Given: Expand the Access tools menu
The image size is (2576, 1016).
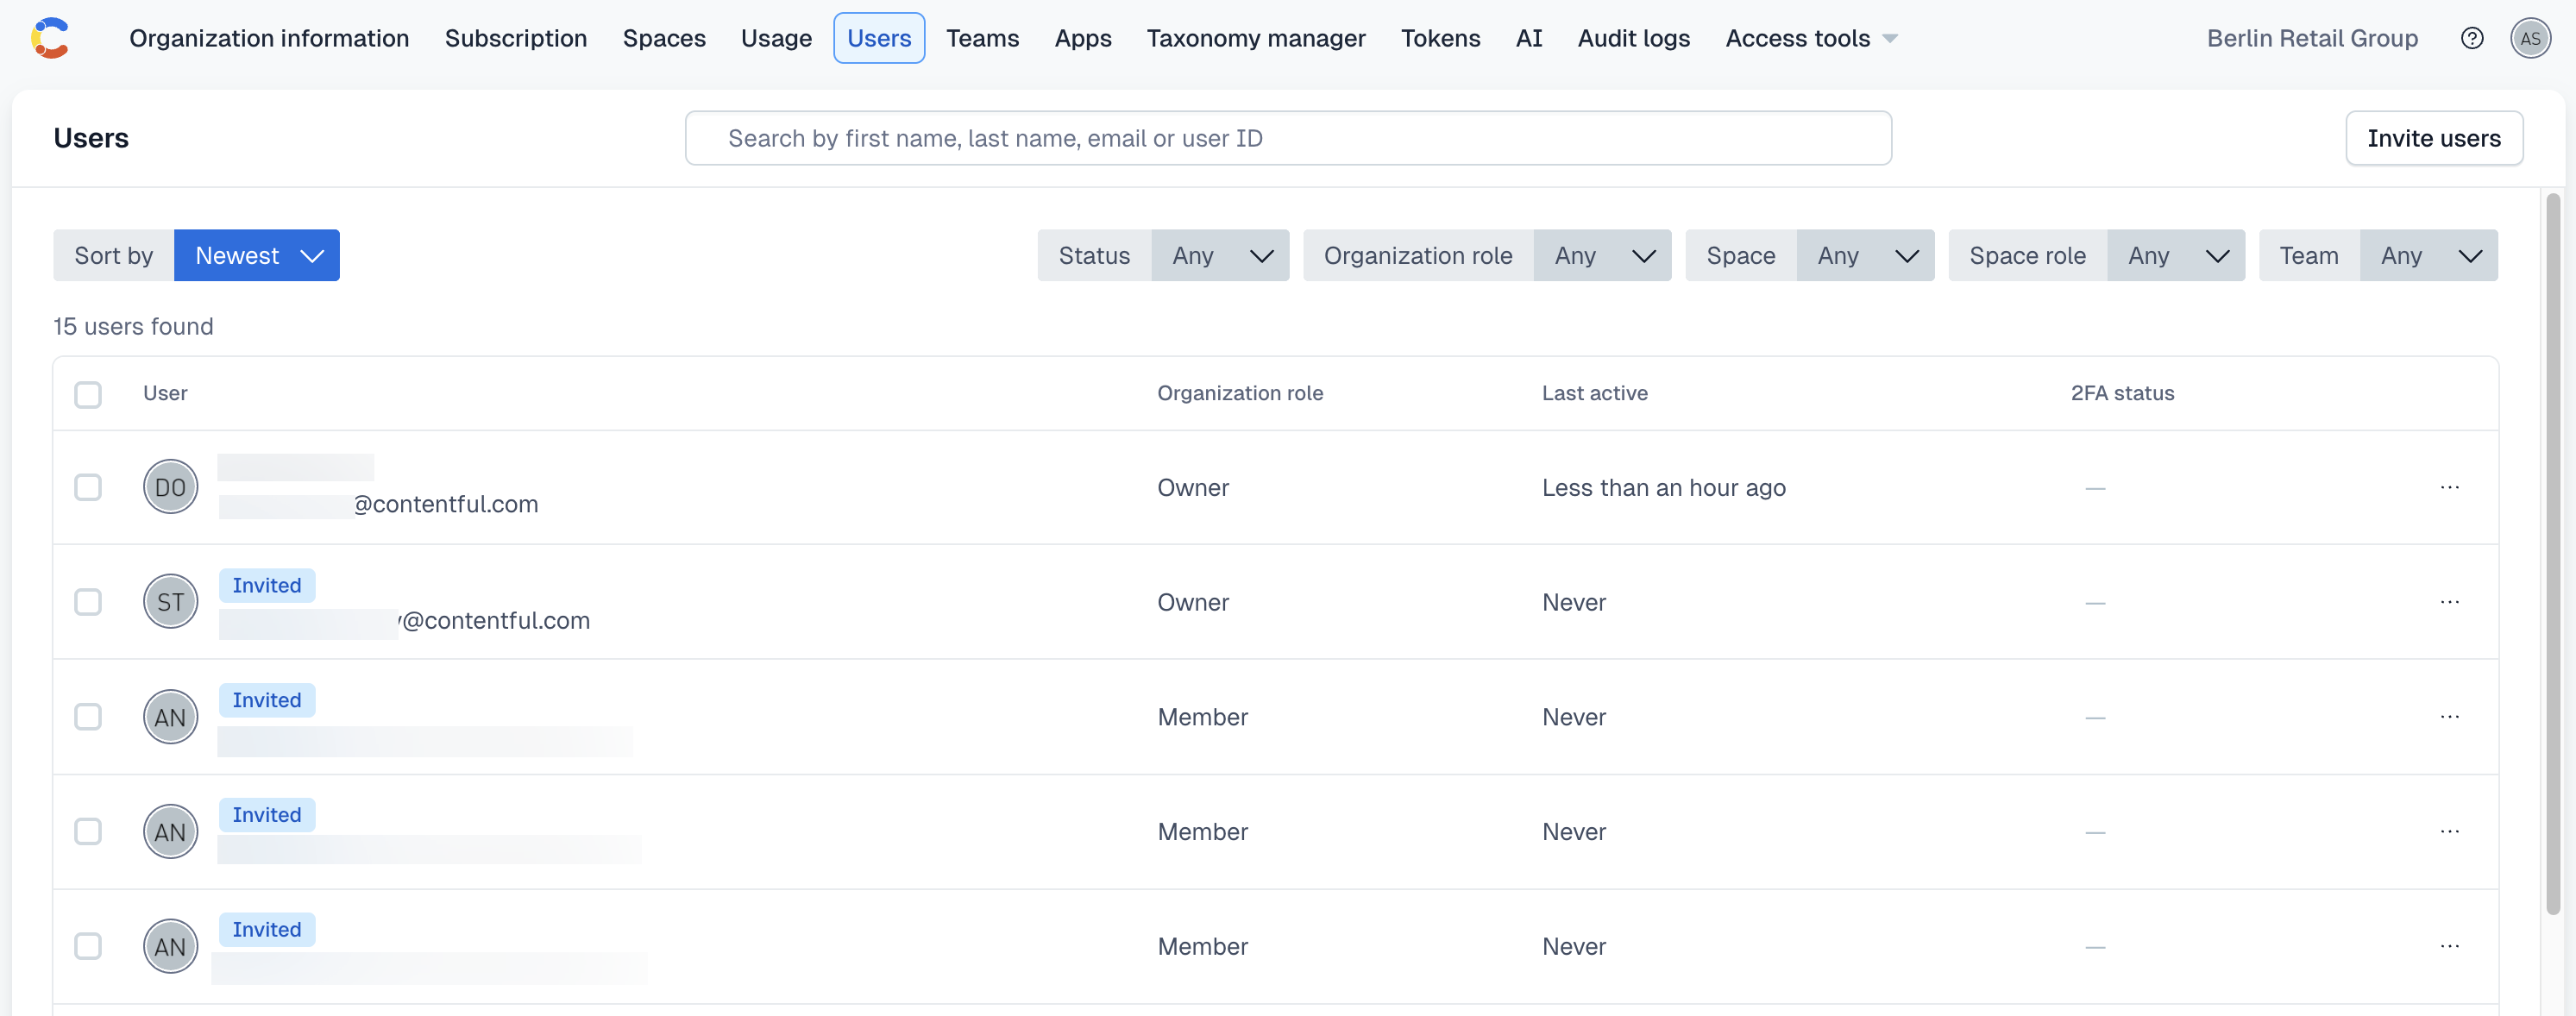Looking at the screenshot, I should [x=1810, y=38].
